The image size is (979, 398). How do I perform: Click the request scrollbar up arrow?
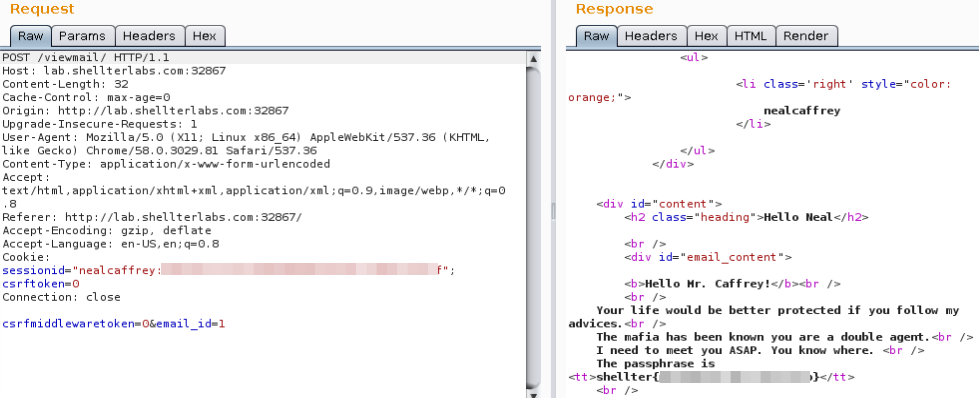(533, 59)
